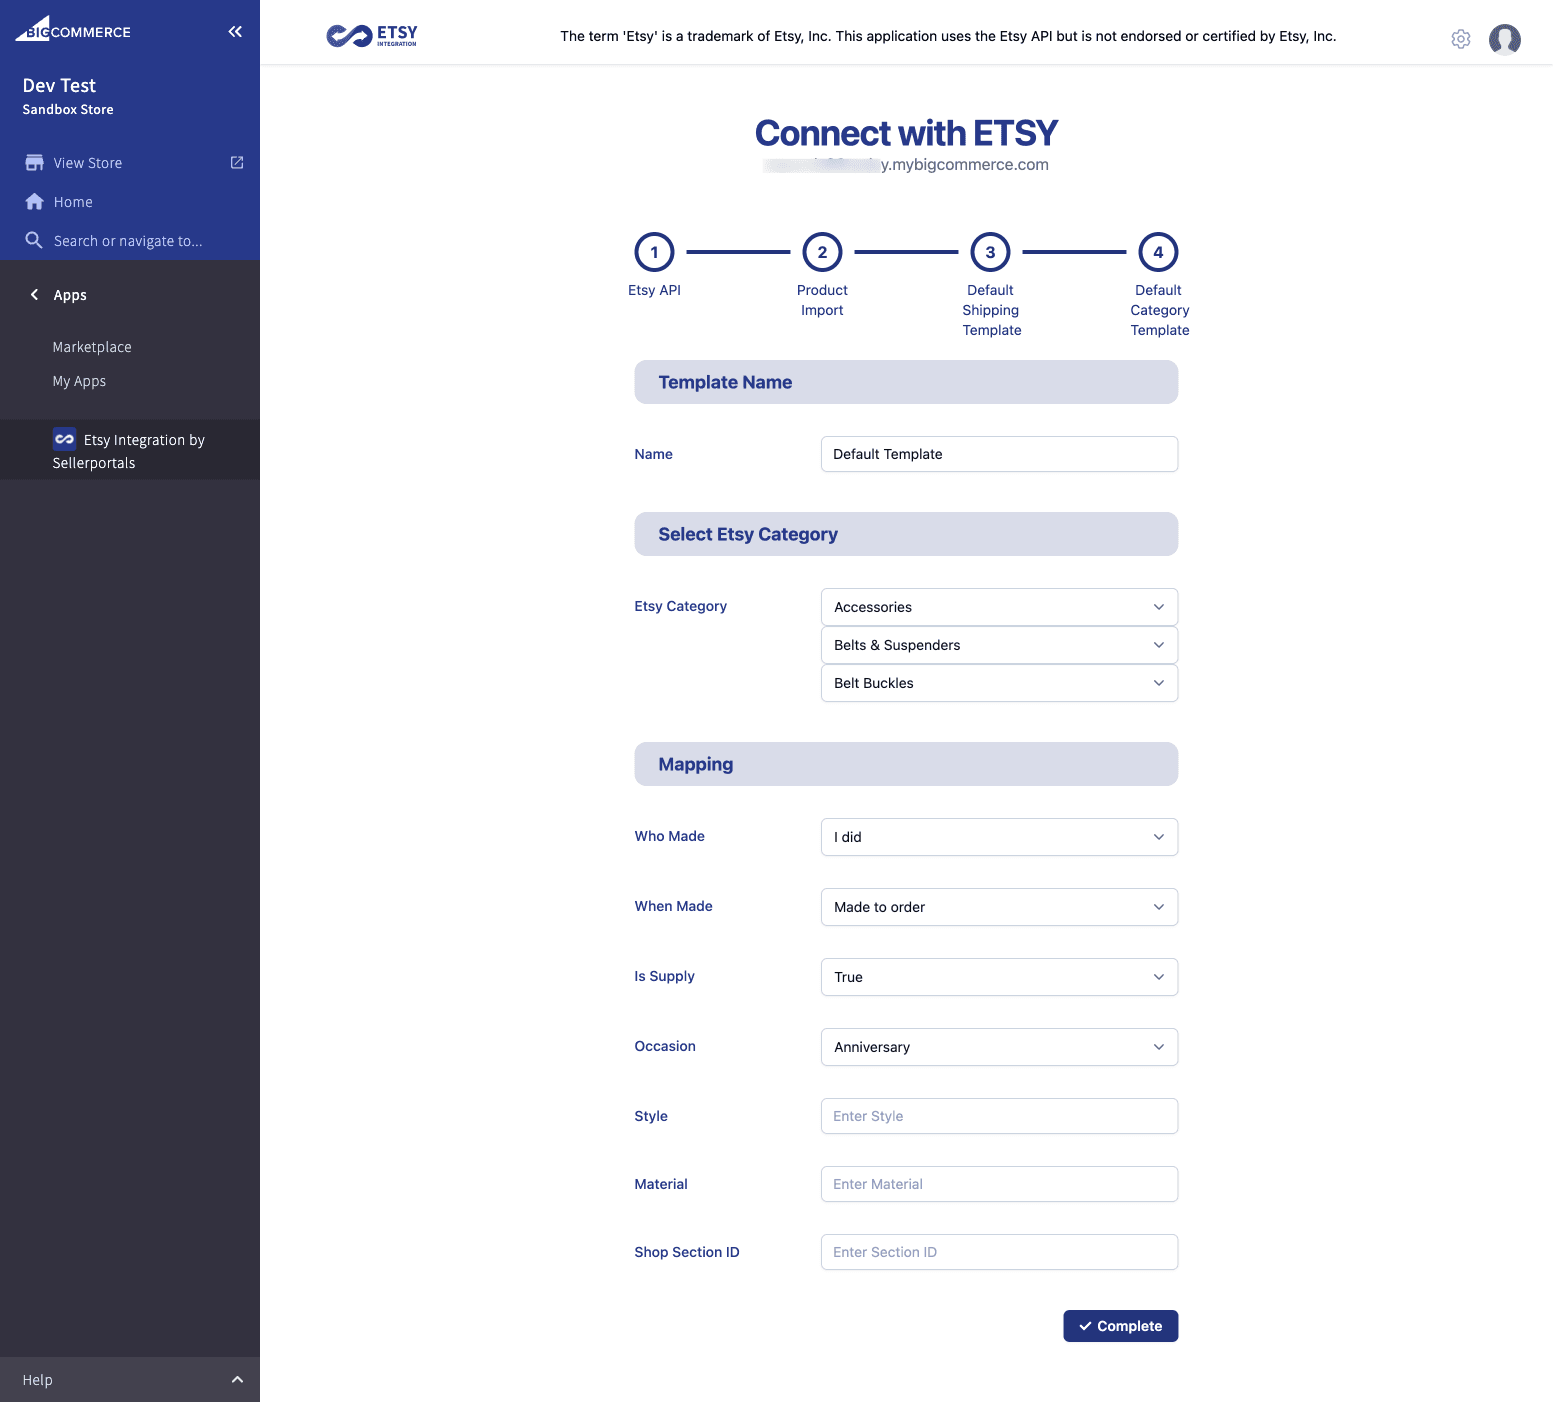Click the Default Shipping Template label
Image resolution: width=1554 pixels, height=1402 pixels.
(x=992, y=310)
